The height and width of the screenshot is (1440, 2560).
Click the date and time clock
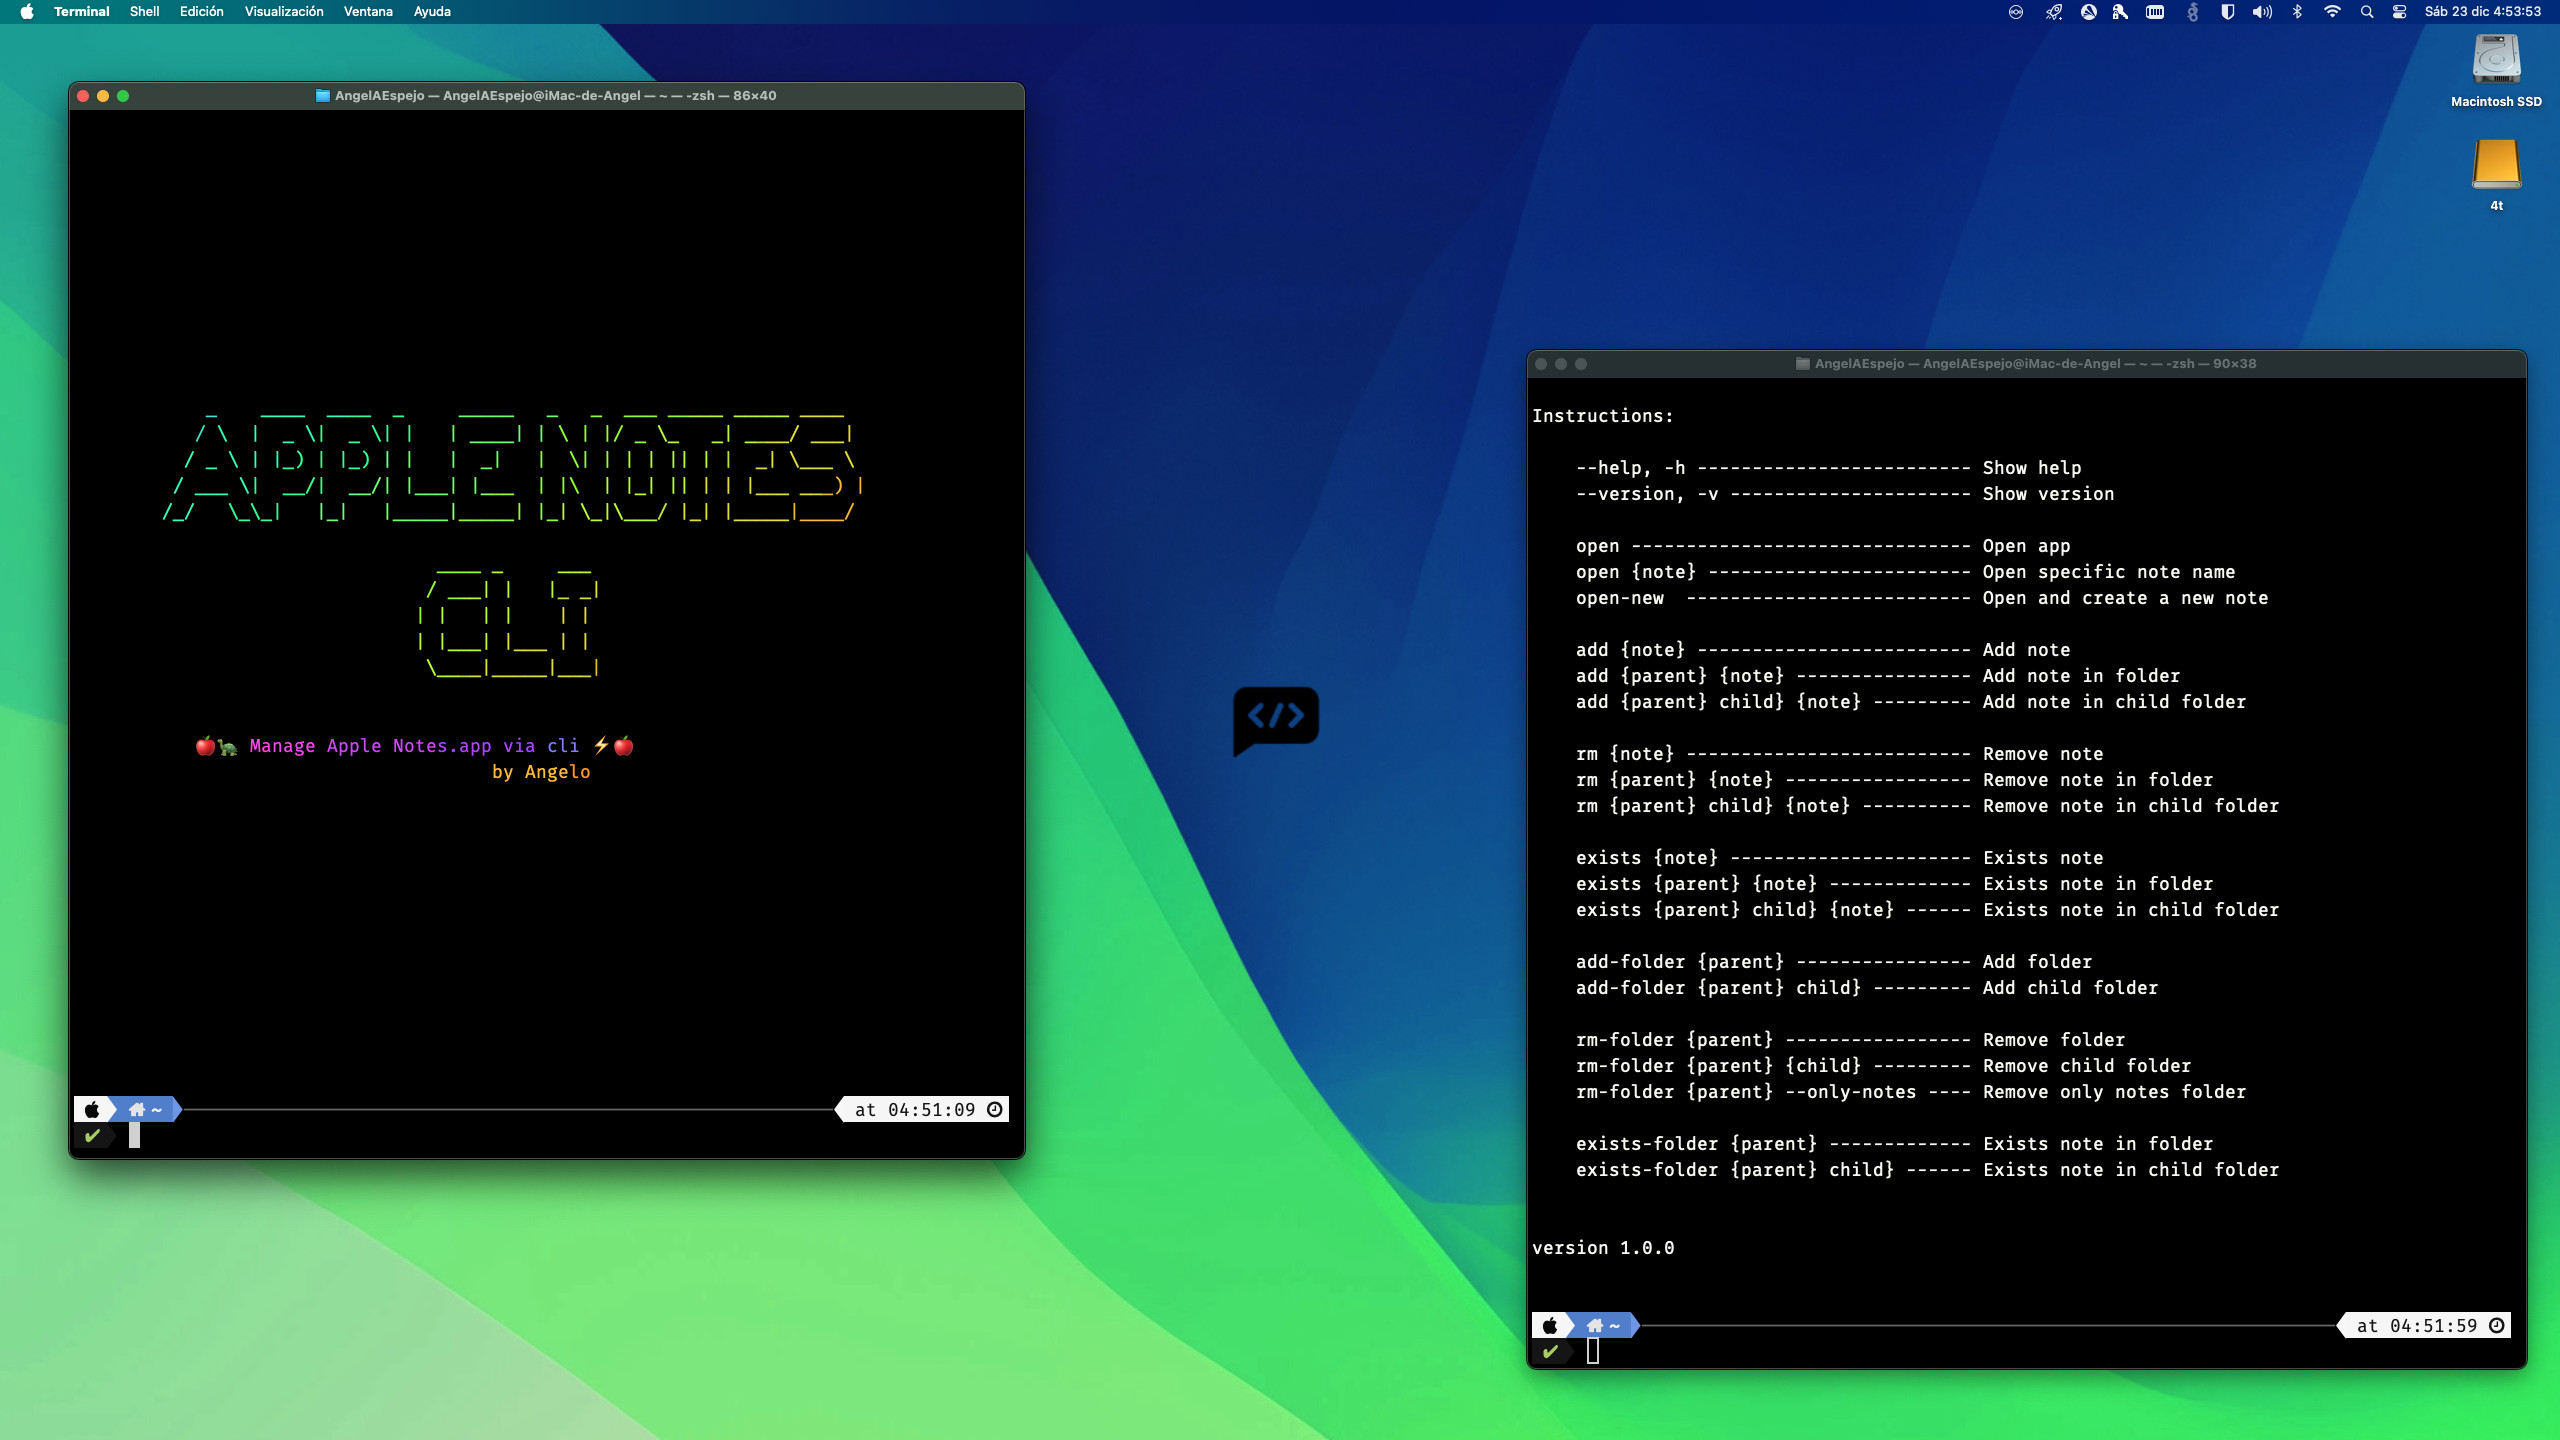click(2482, 12)
